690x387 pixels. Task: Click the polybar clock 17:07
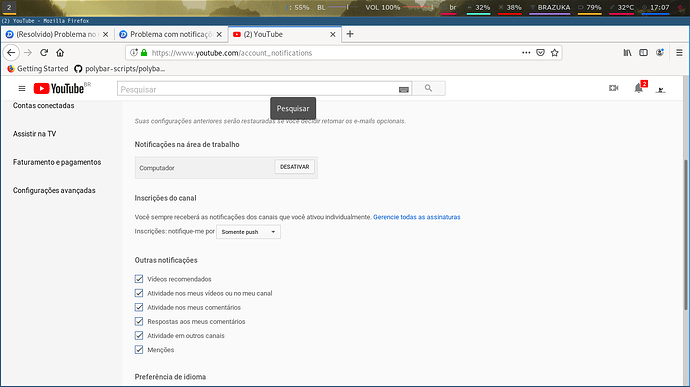(655, 7)
